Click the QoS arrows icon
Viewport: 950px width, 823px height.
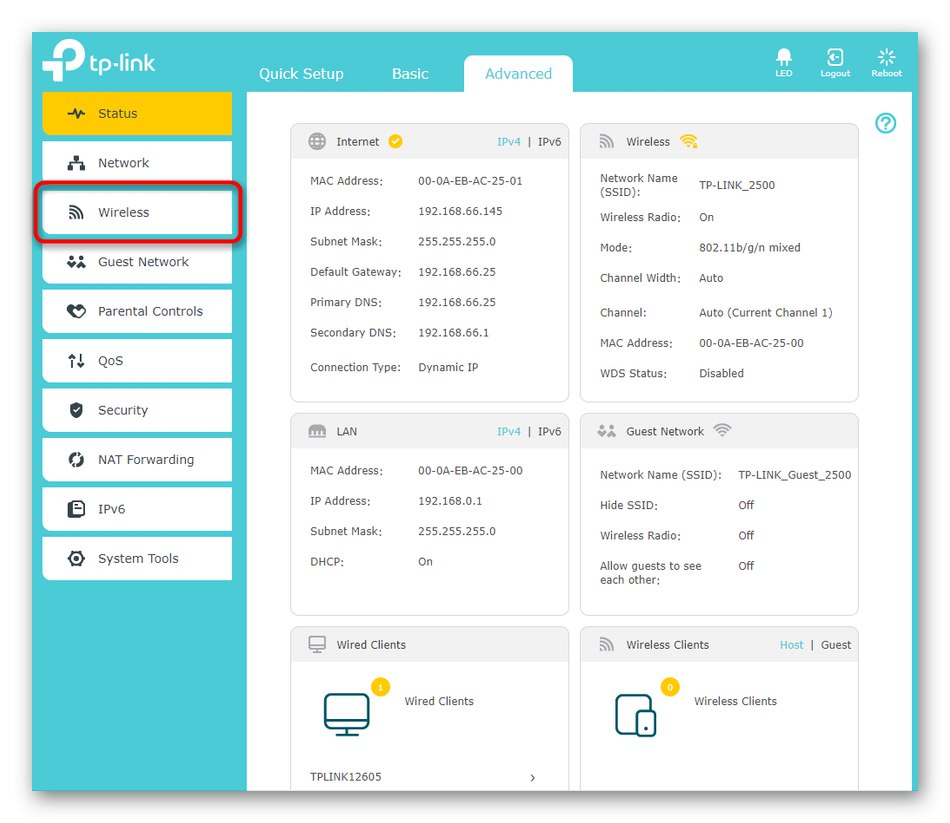(x=76, y=361)
